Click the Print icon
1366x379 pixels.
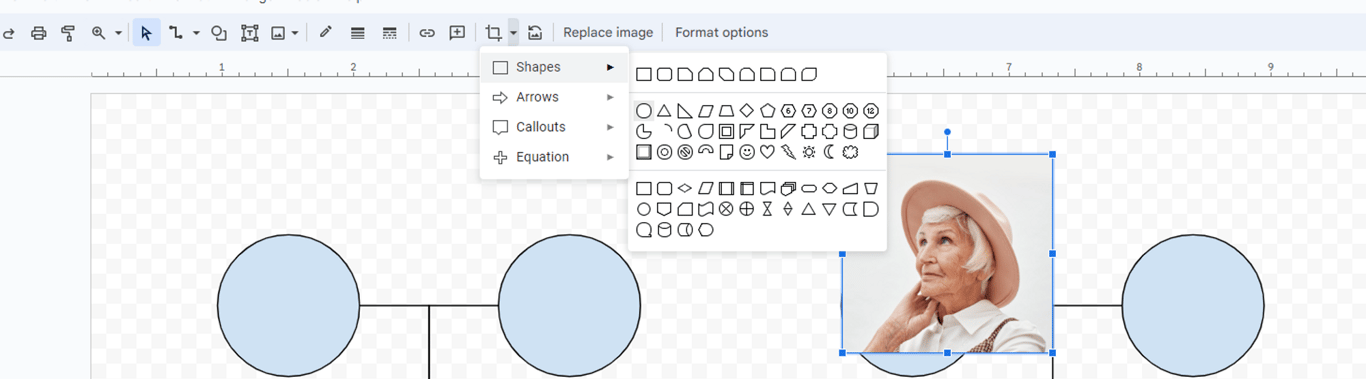point(38,33)
